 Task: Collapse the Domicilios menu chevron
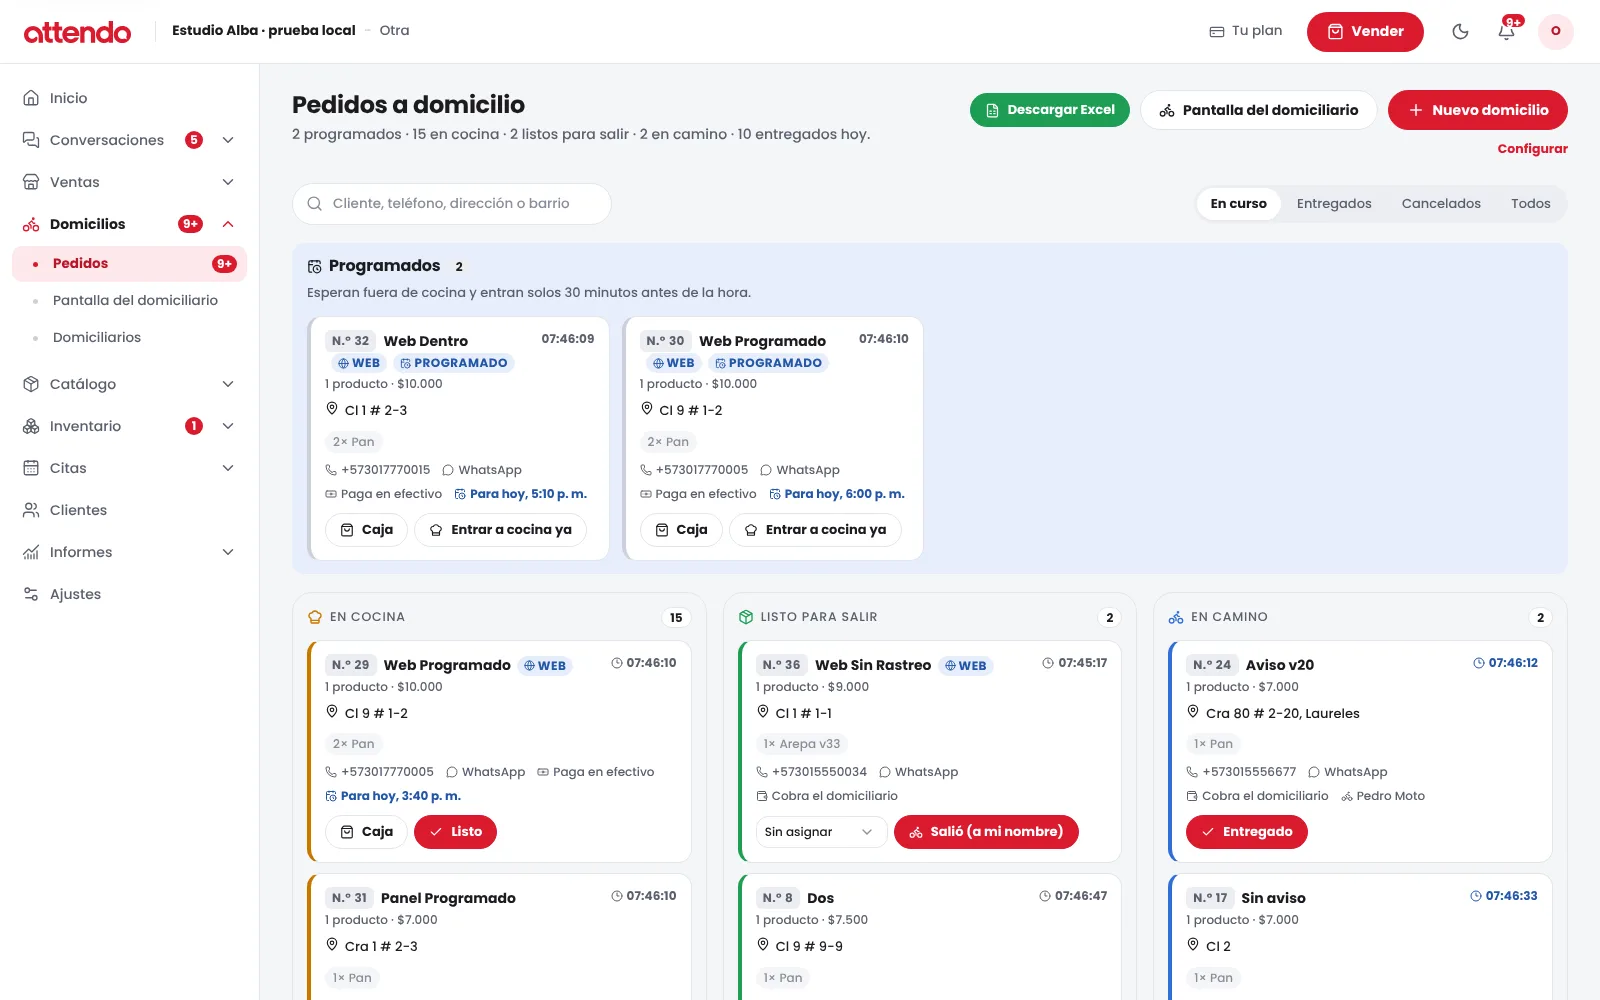point(228,224)
